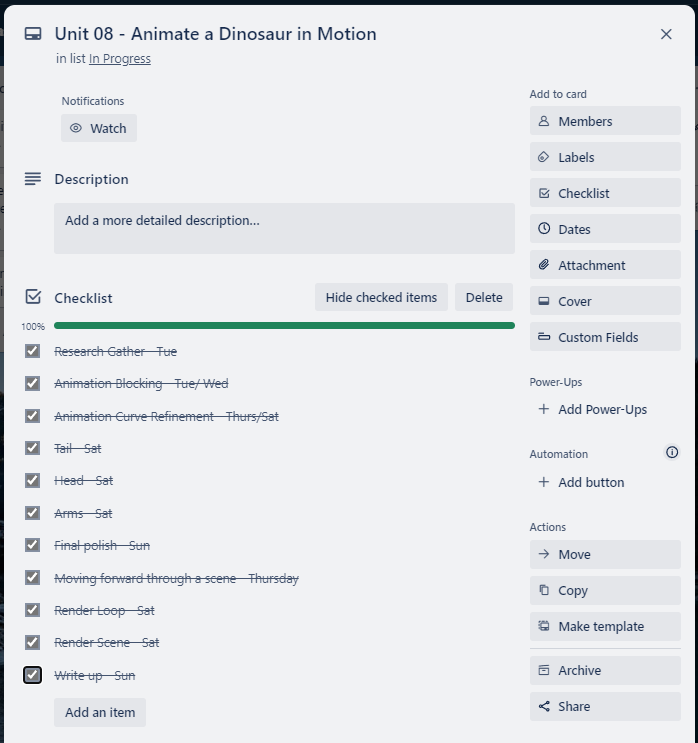Share the card
Image resolution: width=698 pixels, height=743 pixels.
605,707
